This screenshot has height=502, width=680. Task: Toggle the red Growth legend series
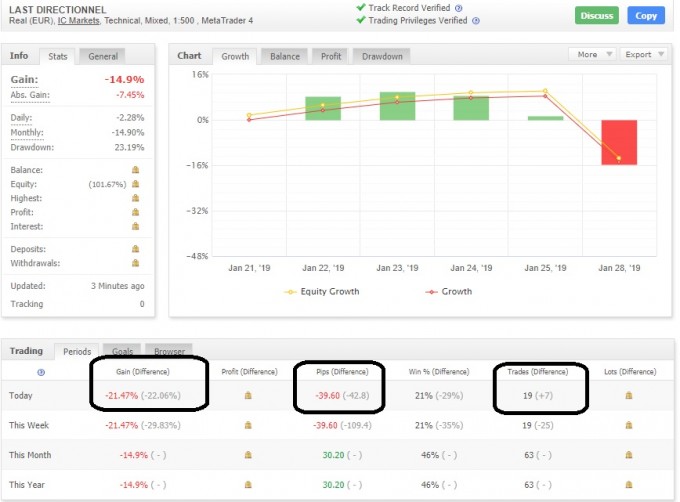click(x=448, y=292)
